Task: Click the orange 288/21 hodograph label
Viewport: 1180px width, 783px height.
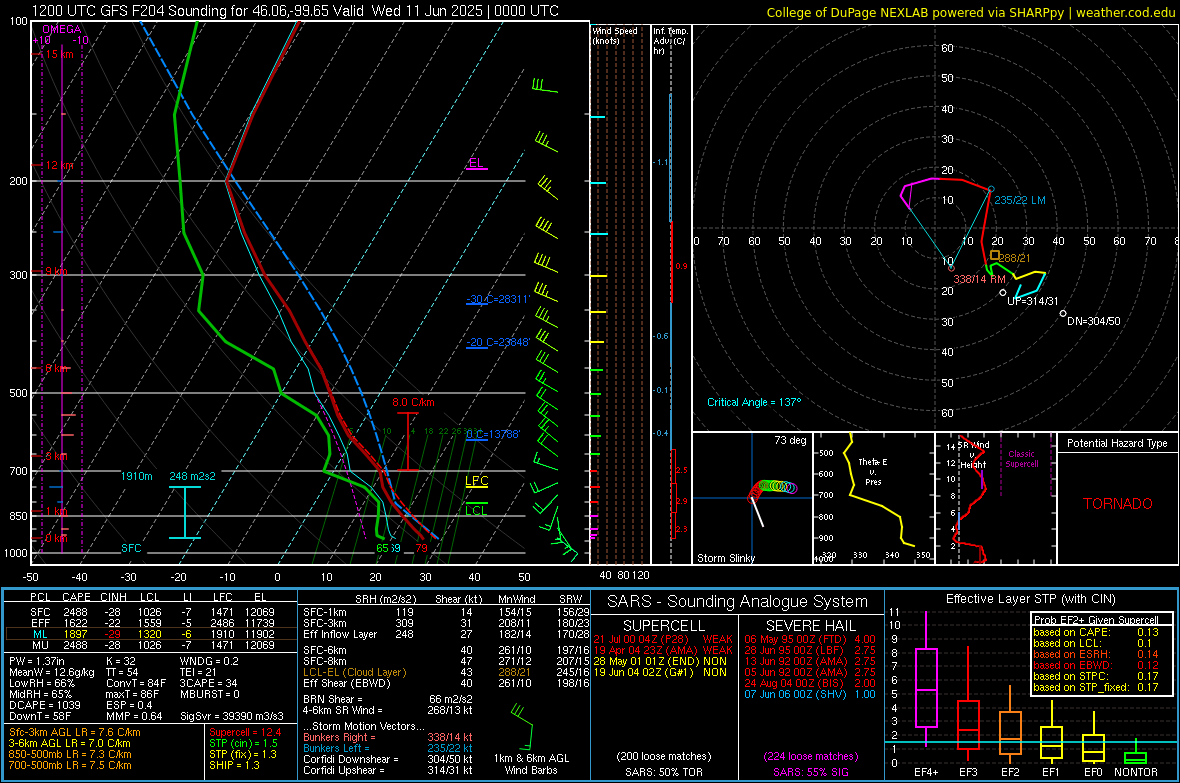Action: 1014,257
